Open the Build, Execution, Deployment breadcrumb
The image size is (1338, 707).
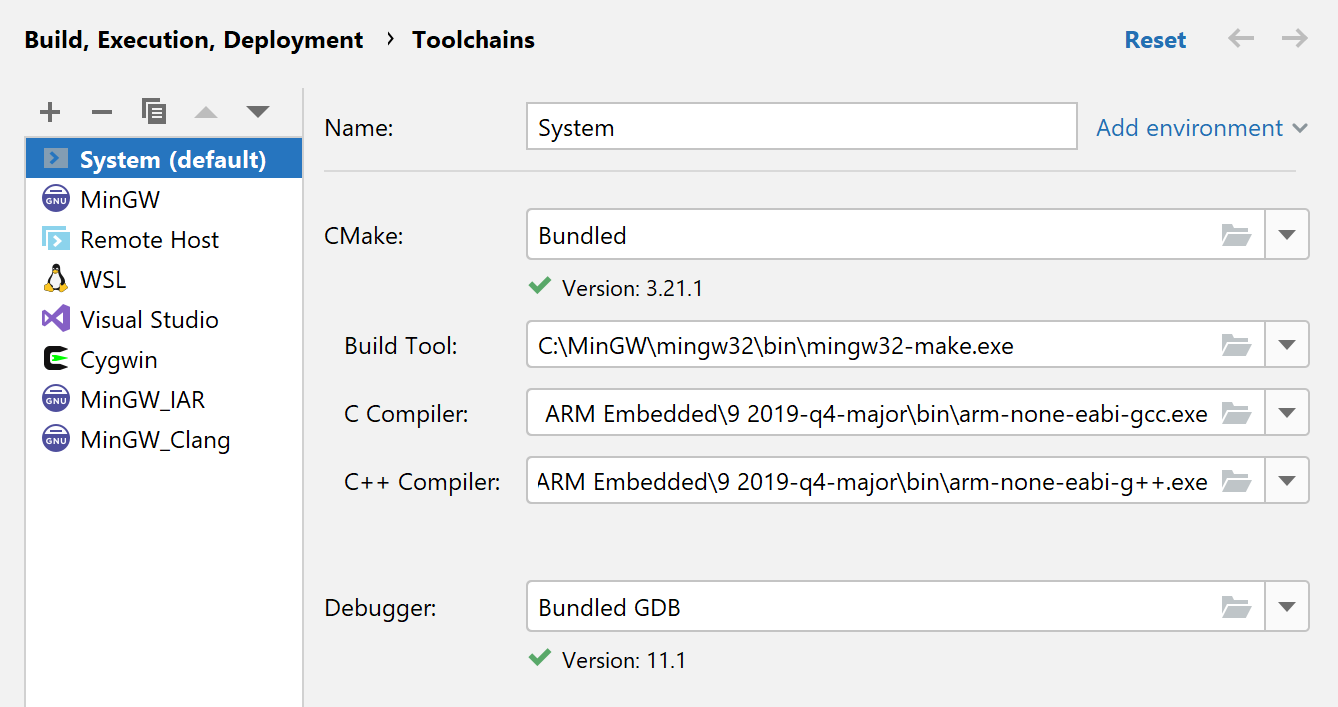[193, 39]
